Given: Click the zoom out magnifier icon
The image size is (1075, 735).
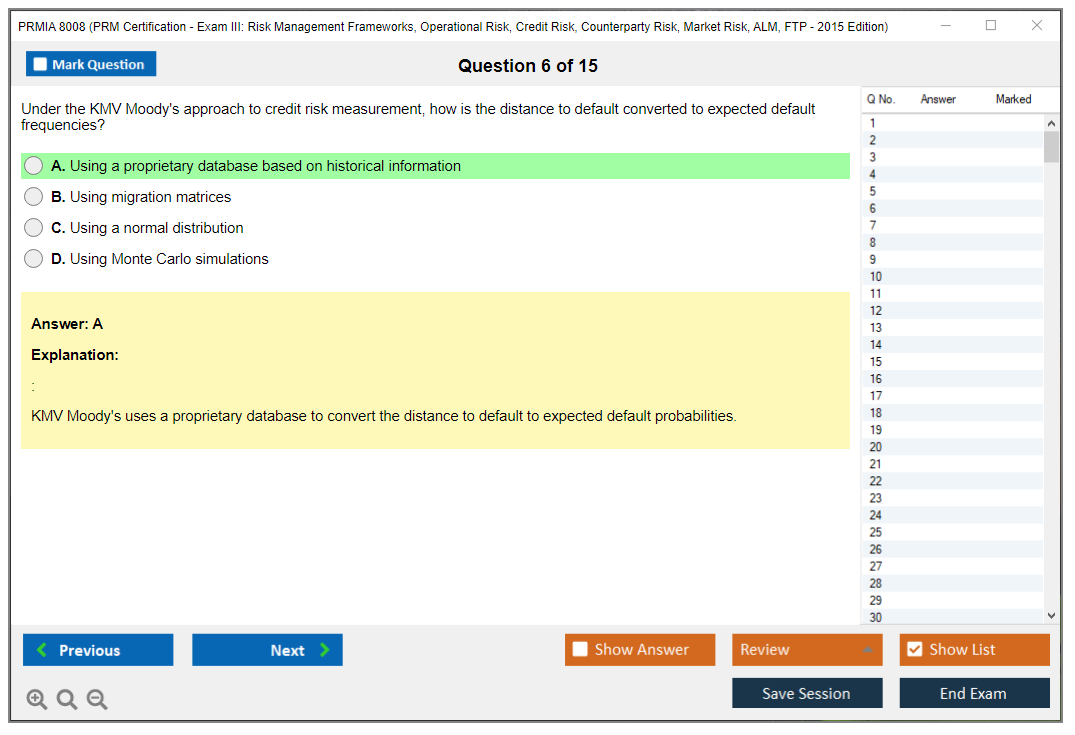Looking at the screenshot, I should (x=97, y=700).
